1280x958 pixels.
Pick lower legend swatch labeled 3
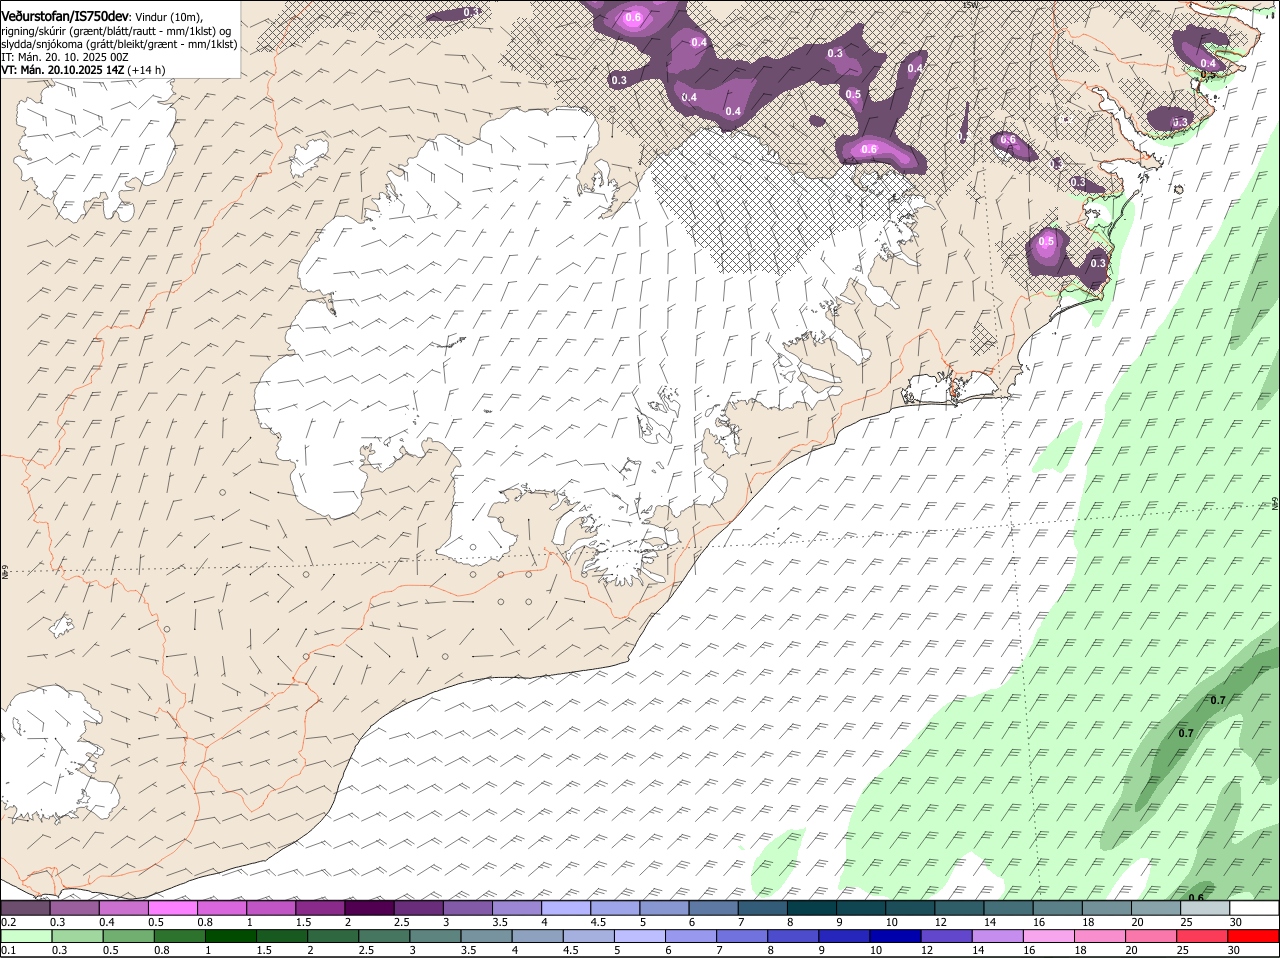(436, 936)
